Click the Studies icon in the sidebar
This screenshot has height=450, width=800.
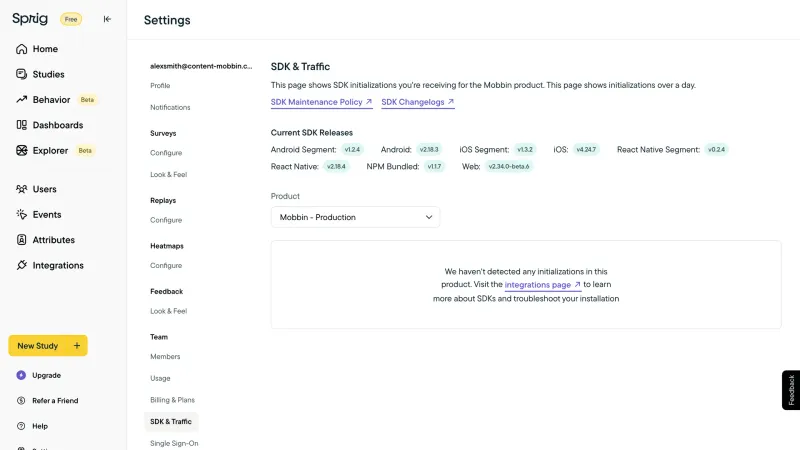pos(21,74)
